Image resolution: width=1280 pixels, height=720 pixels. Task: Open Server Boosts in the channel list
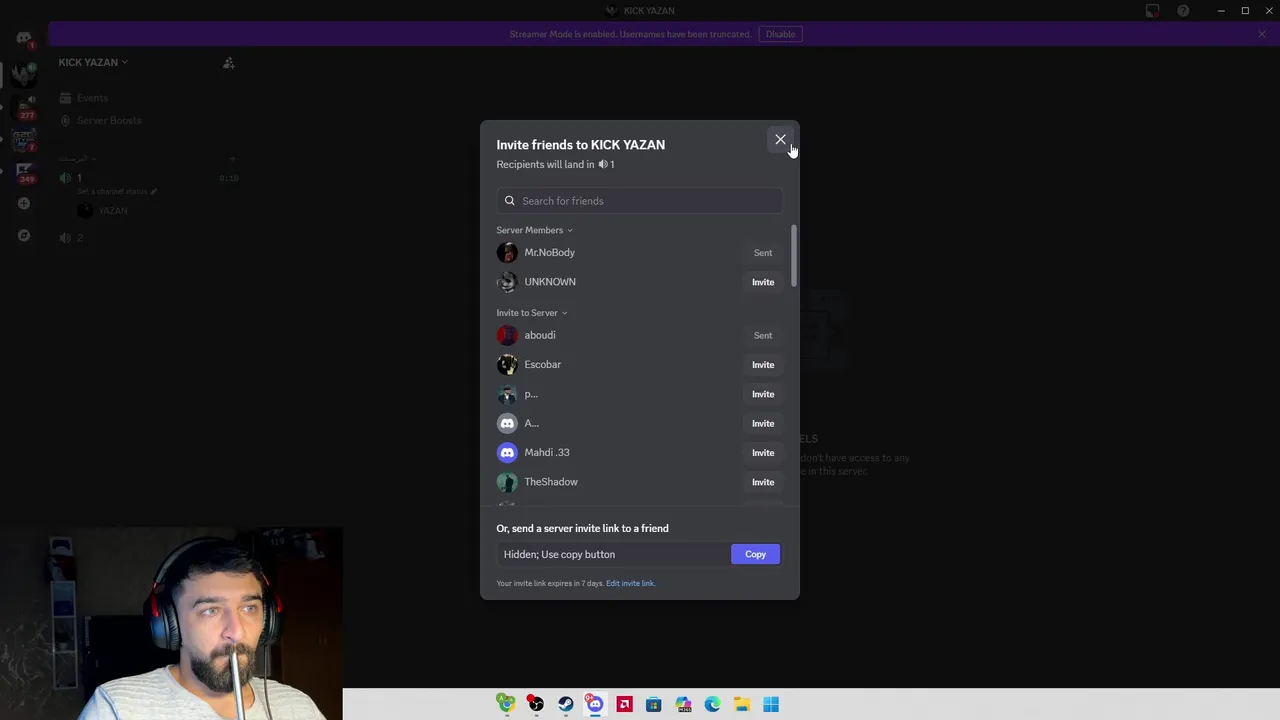click(100, 120)
